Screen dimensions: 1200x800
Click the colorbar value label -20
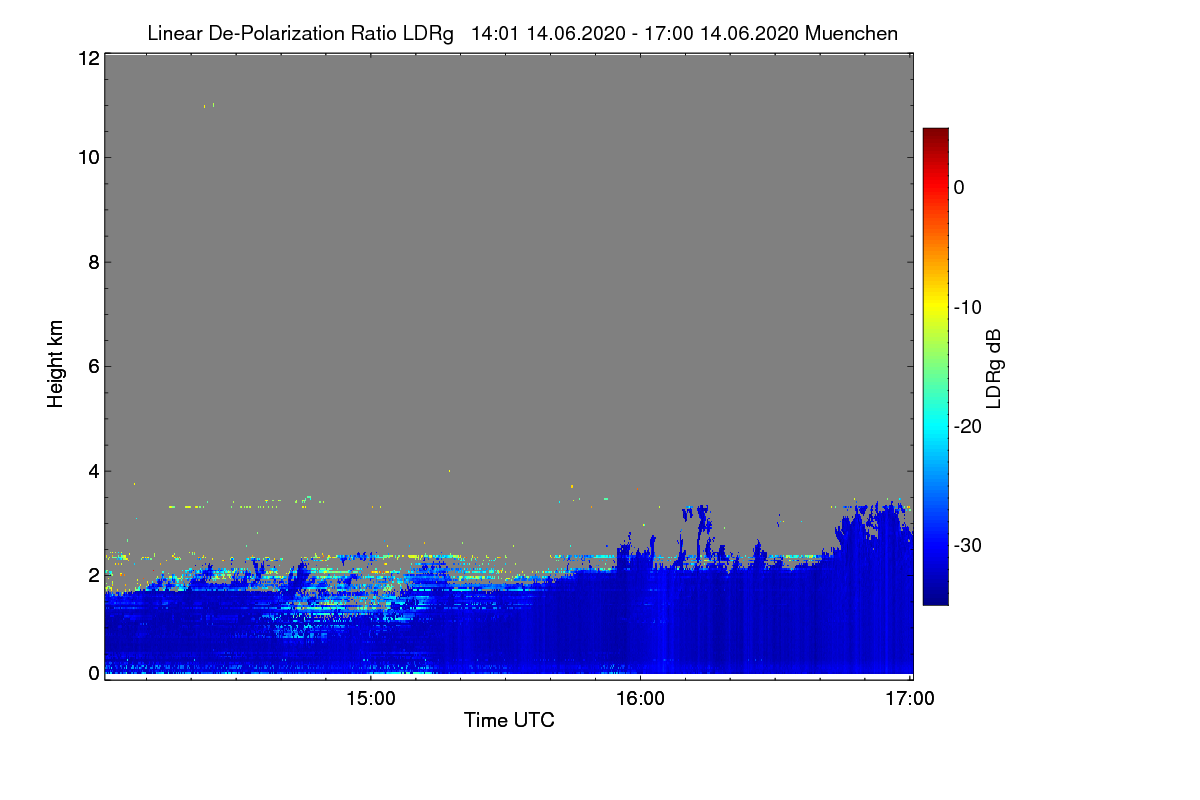968,427
